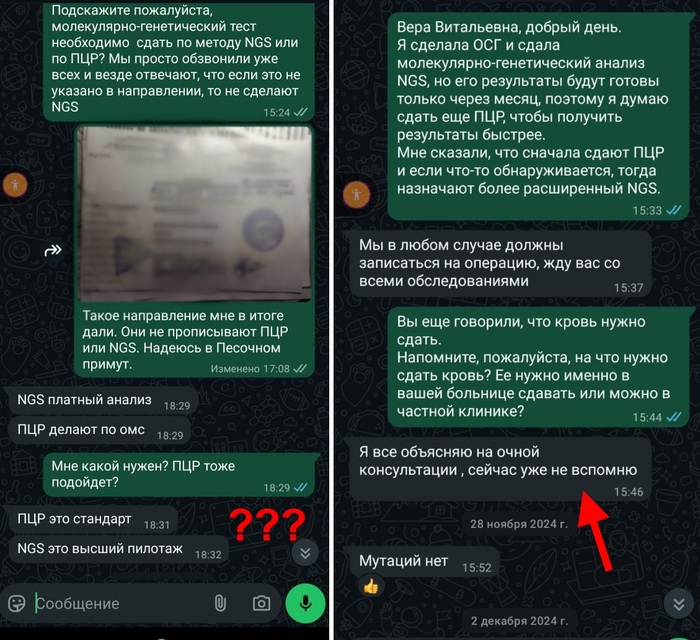
Task: Tap the thumbs-up reaction under "Мутаций нет"
Action: (371, 586)
